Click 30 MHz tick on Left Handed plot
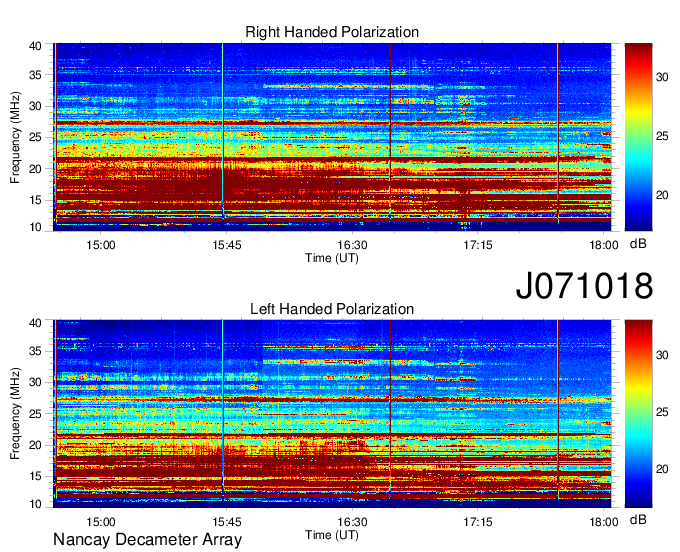Screen dimensions: 680x552 (35, 382)
